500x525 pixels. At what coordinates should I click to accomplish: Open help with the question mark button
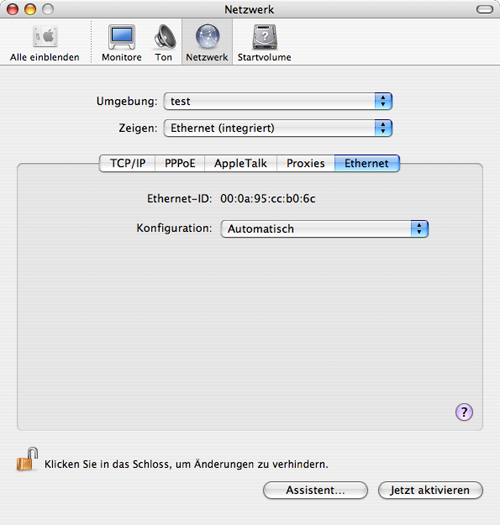click(x=464, y=412)
